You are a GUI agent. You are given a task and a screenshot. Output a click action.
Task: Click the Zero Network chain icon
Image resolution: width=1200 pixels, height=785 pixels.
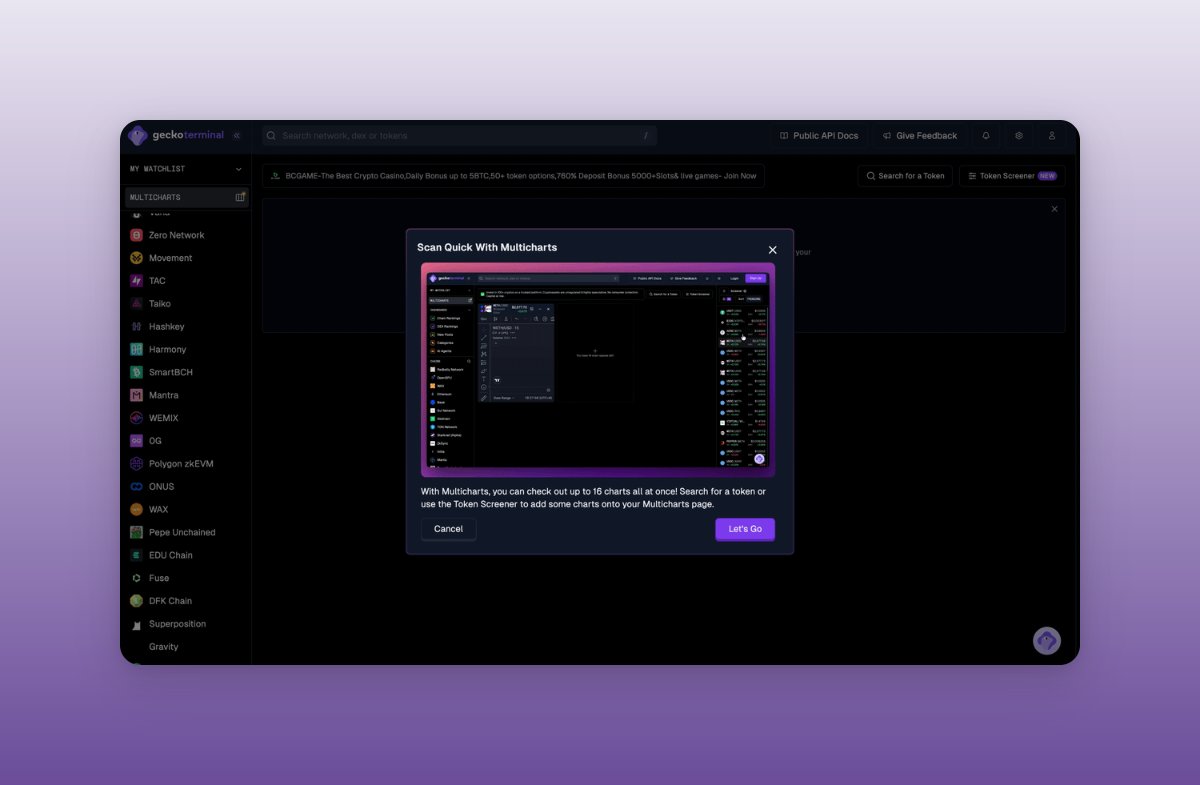tap(137, 235)
